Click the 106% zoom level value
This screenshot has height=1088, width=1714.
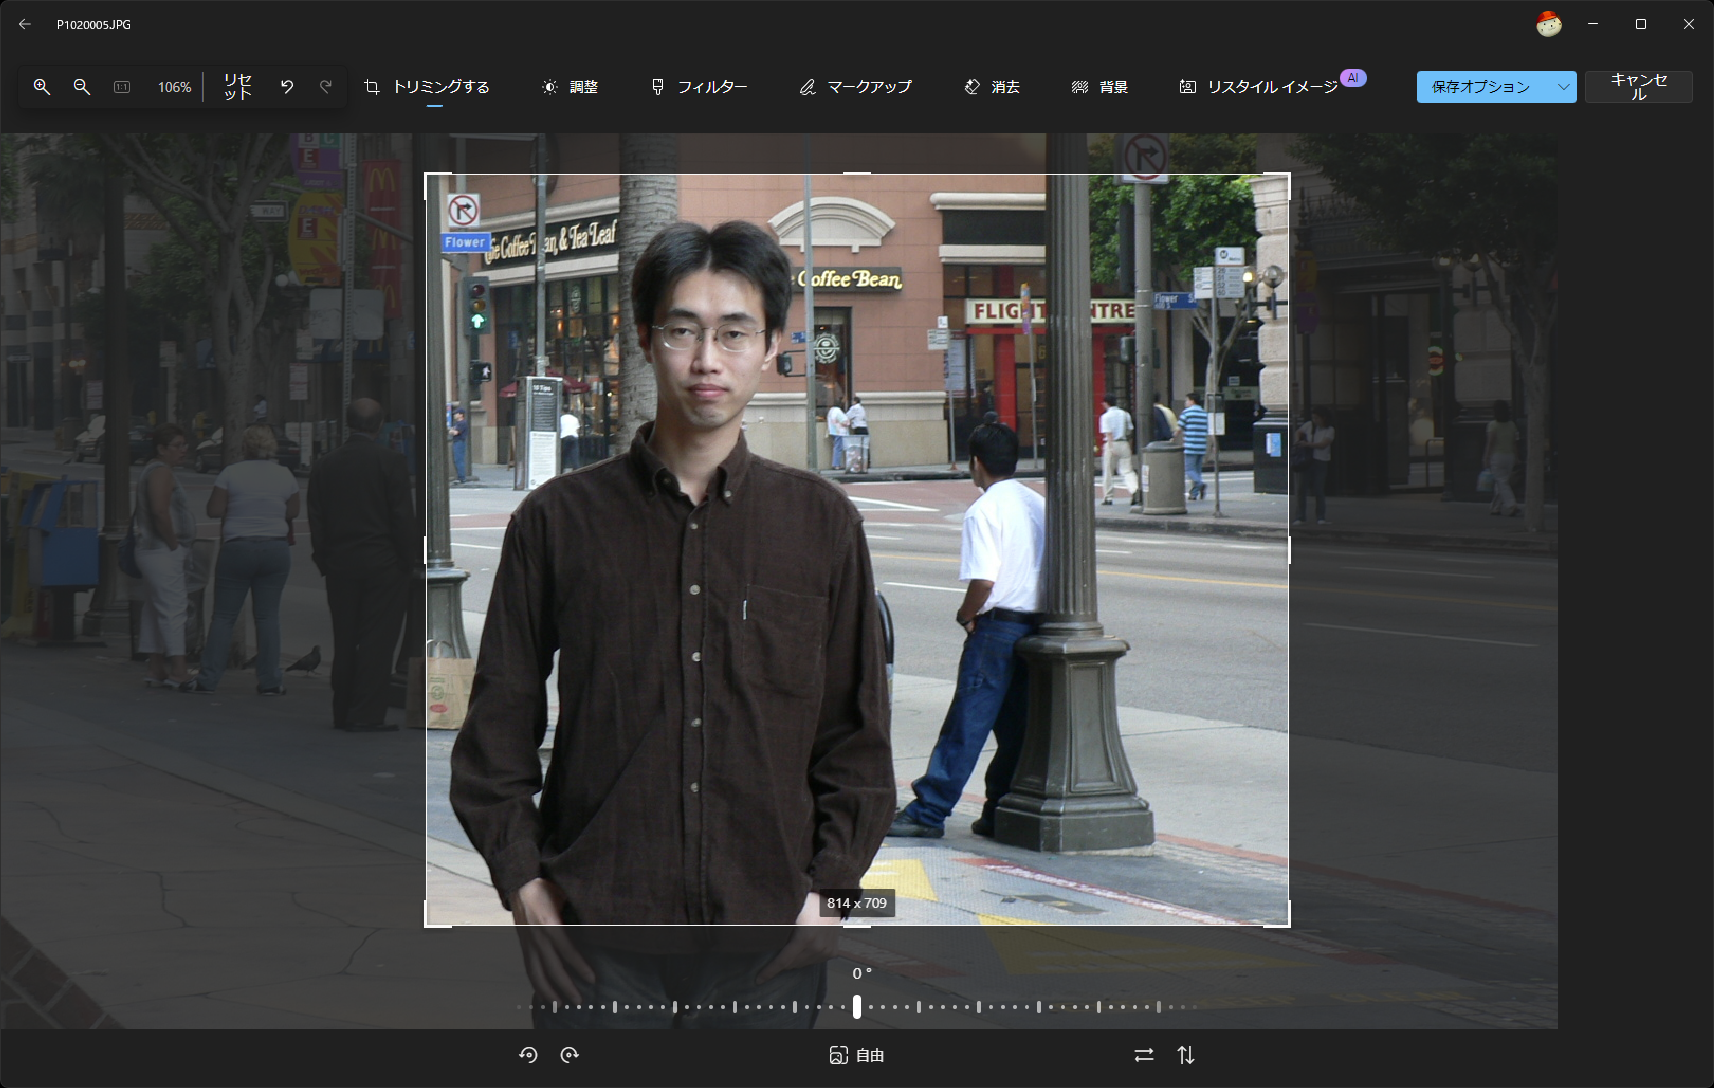pyautogui.click(x=174, y=87)
